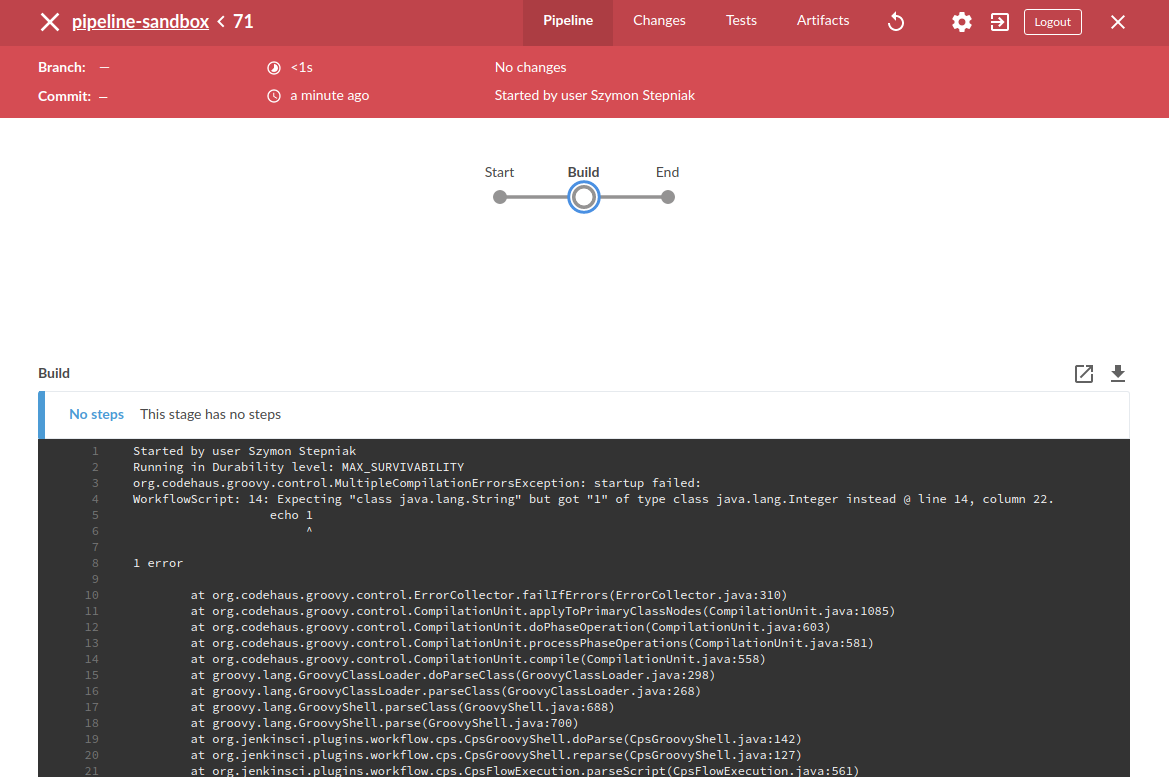Click the Commit label in header

tap(64, 96)
